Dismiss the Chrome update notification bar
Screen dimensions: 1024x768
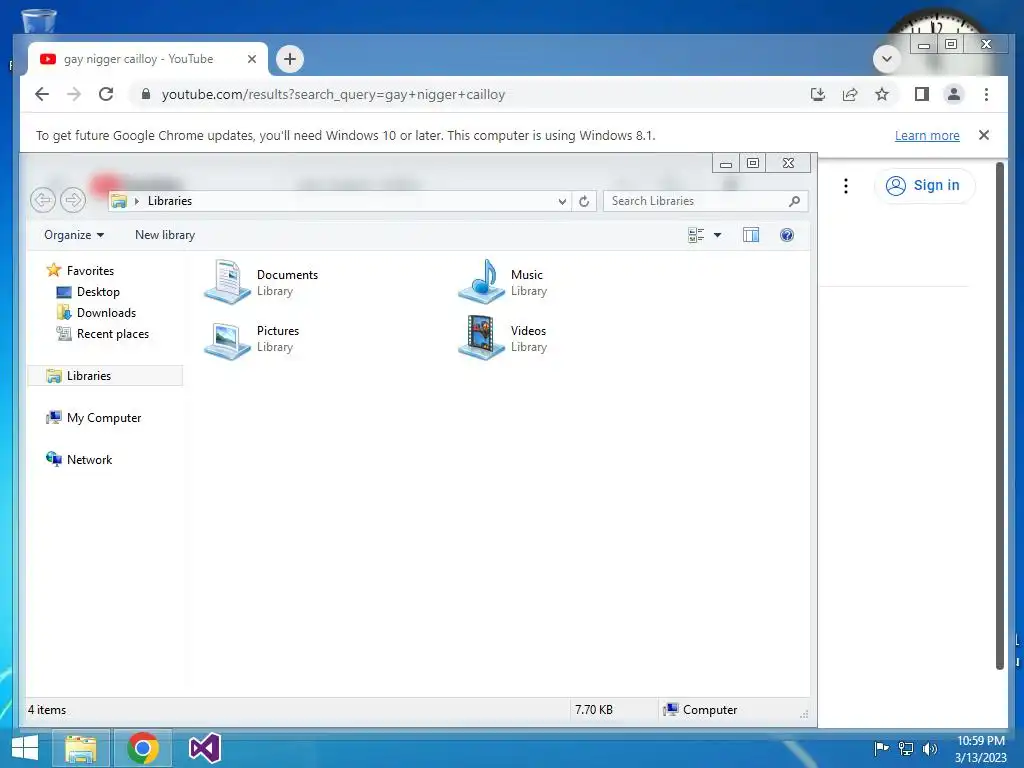[x=984, y=135]
